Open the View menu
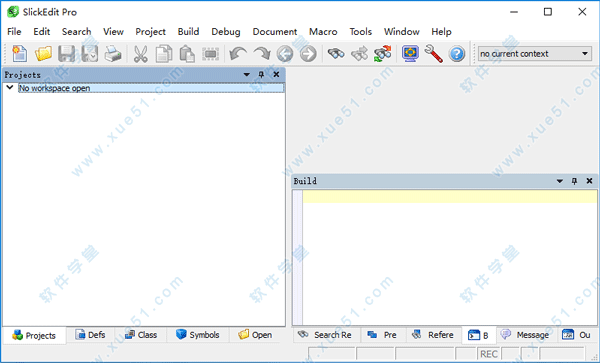 (113, 32)
